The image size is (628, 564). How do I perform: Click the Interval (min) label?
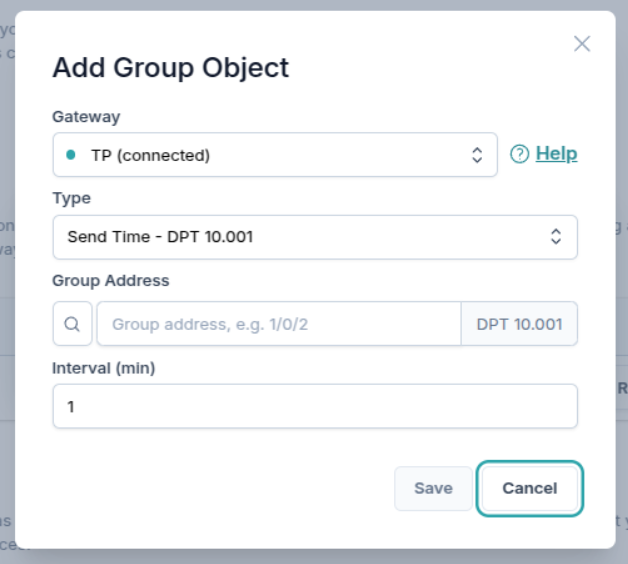tap(104, 368)
